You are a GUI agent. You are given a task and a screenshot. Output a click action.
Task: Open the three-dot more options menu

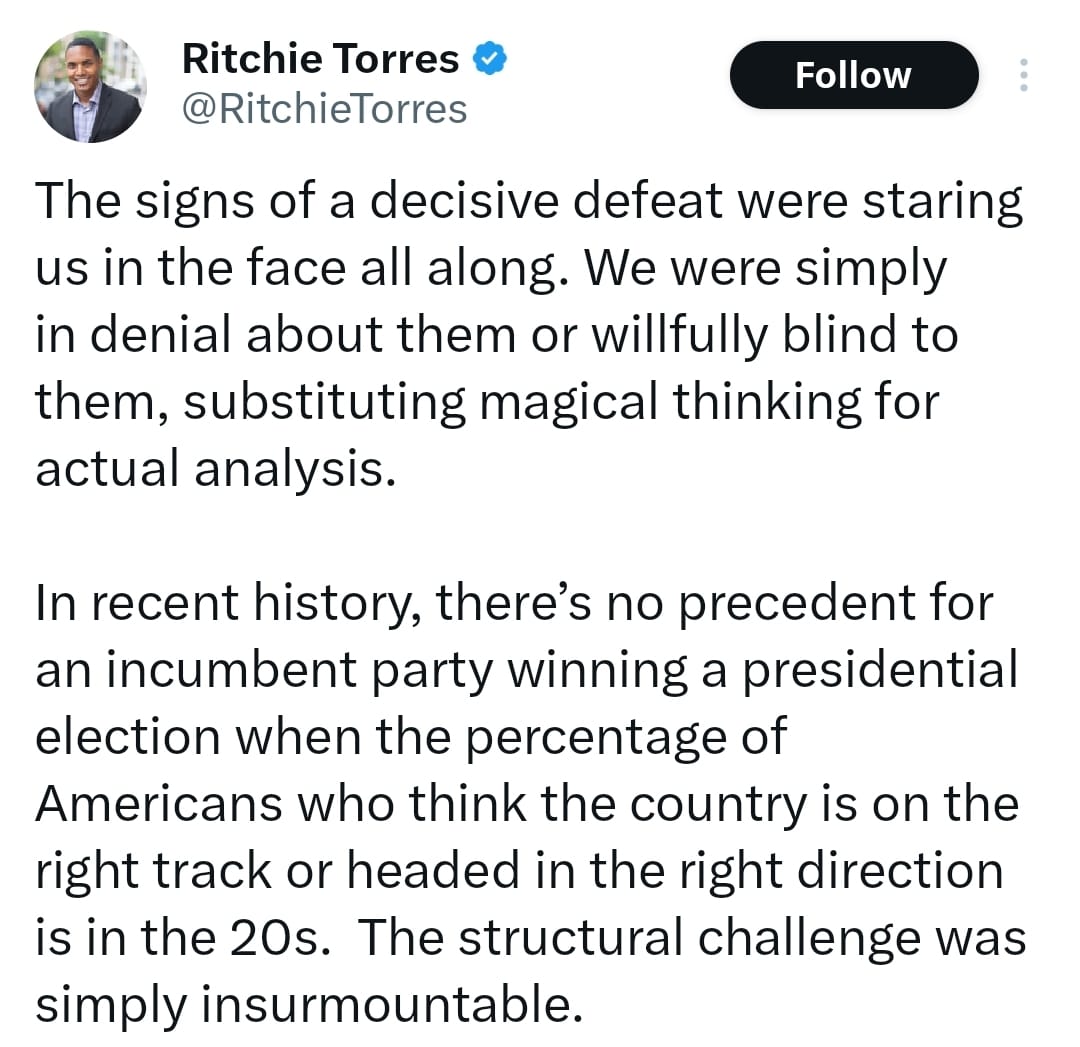[x=1022, y=75]
